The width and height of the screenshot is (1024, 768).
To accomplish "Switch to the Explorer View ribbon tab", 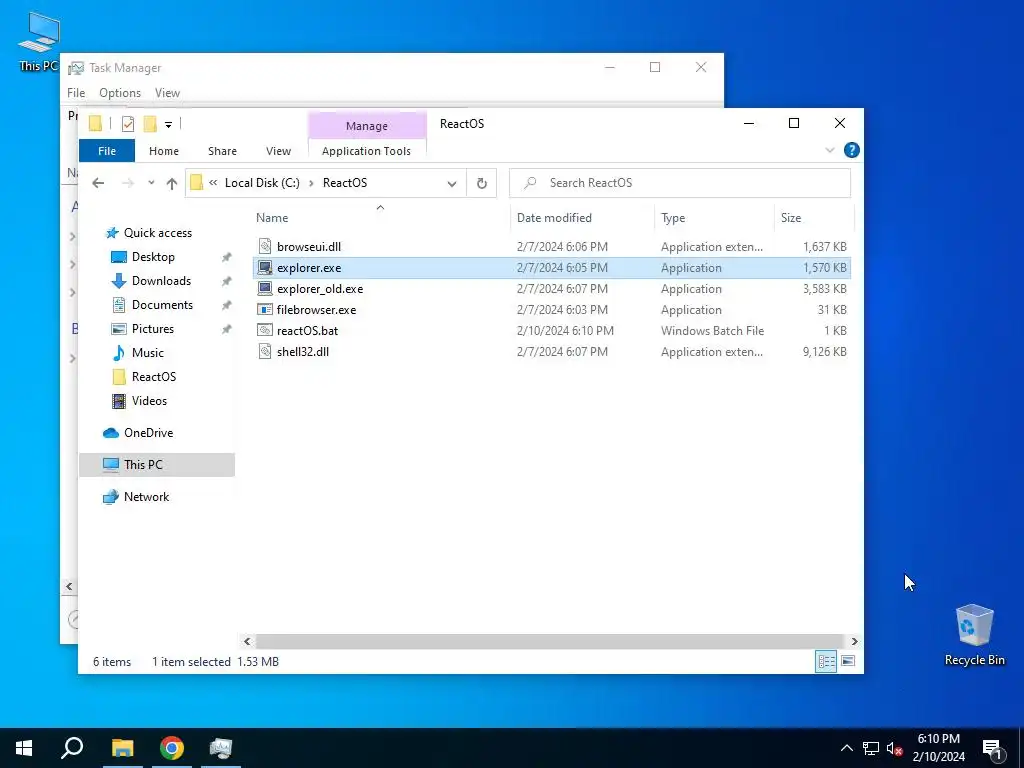I will click(x=278, y=151).
